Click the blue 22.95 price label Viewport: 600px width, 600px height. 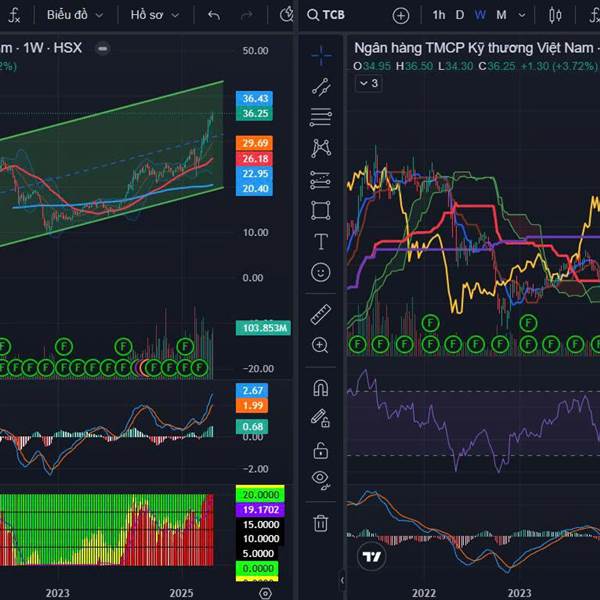click(x=254, y=173)
